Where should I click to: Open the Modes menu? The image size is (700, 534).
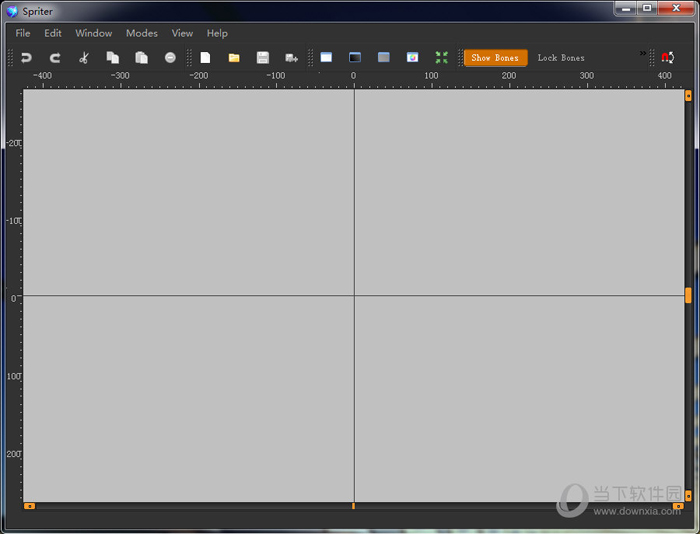click(142, 33)
